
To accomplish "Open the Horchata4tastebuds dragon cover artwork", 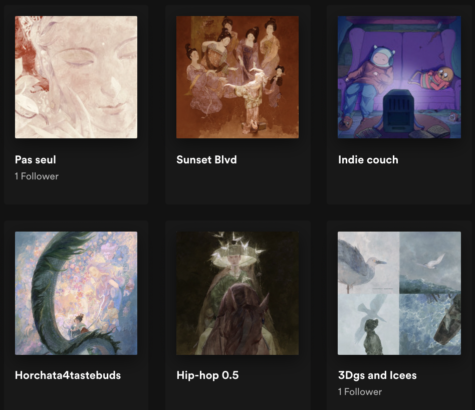I will point(76,293).
